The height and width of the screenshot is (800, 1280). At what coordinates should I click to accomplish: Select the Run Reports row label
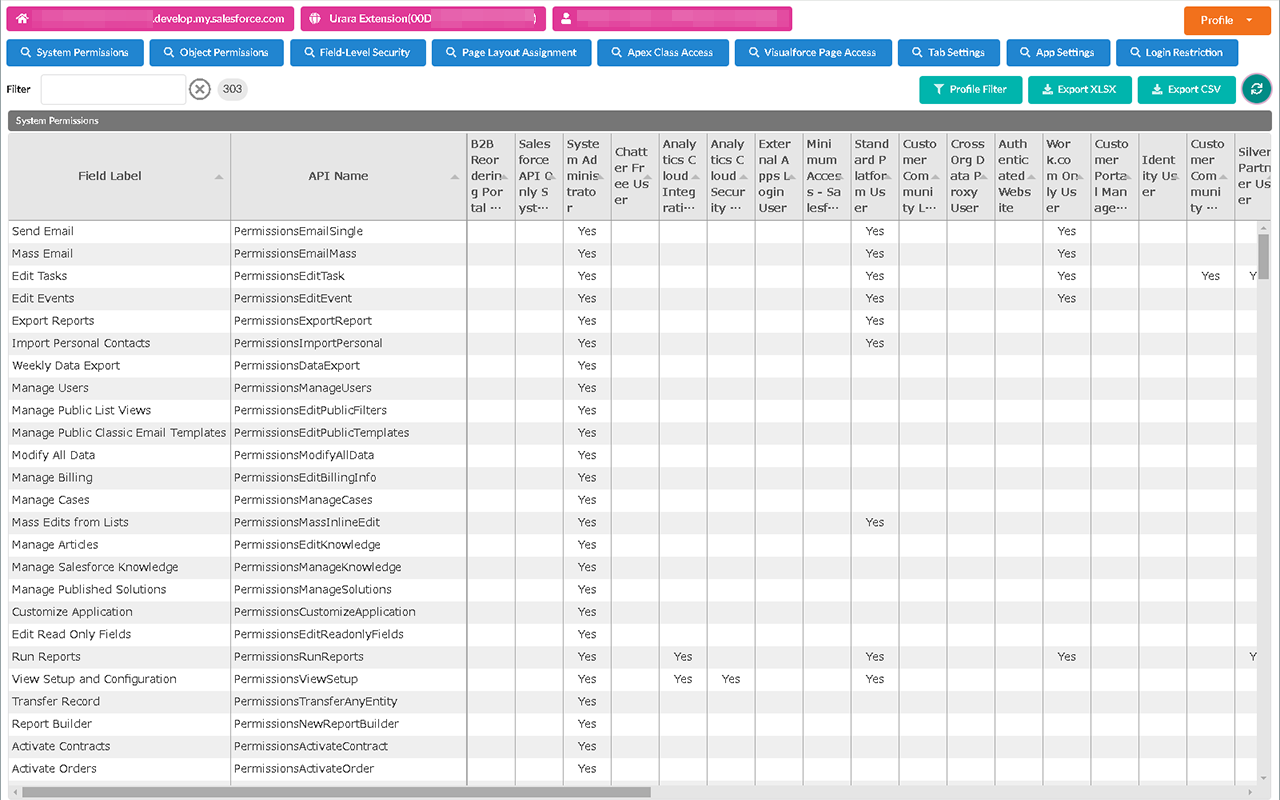click(46, 657)
